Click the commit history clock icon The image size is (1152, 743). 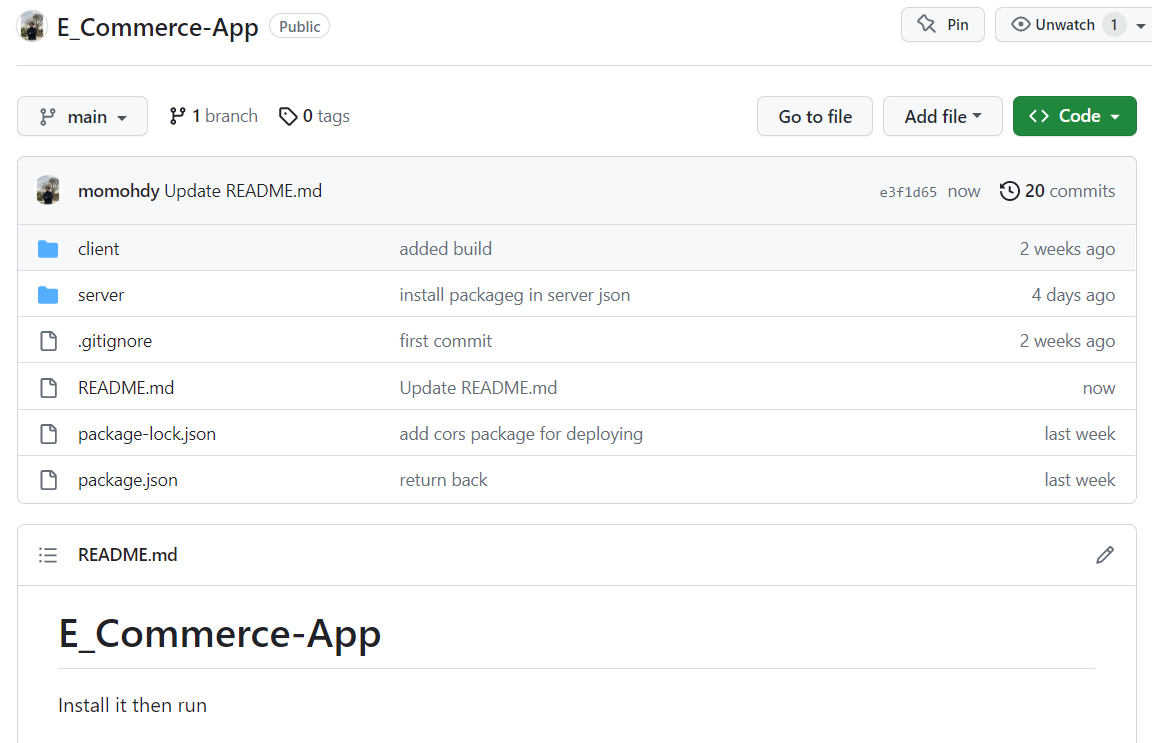pos(1009,191)
